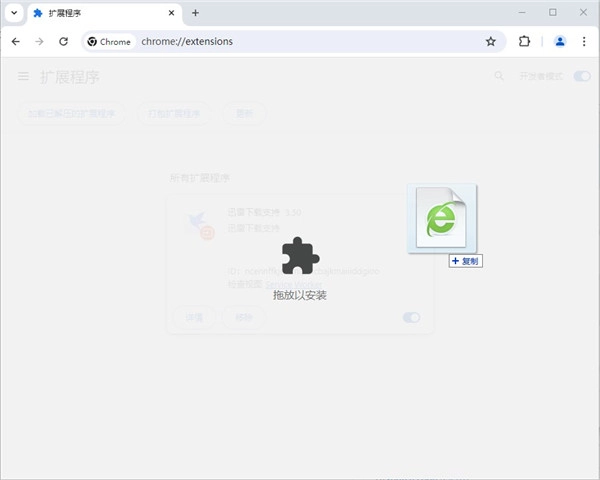The image size is (600, 480).
Task: Click the forward navigation arrow
Action: click(39, 42)
